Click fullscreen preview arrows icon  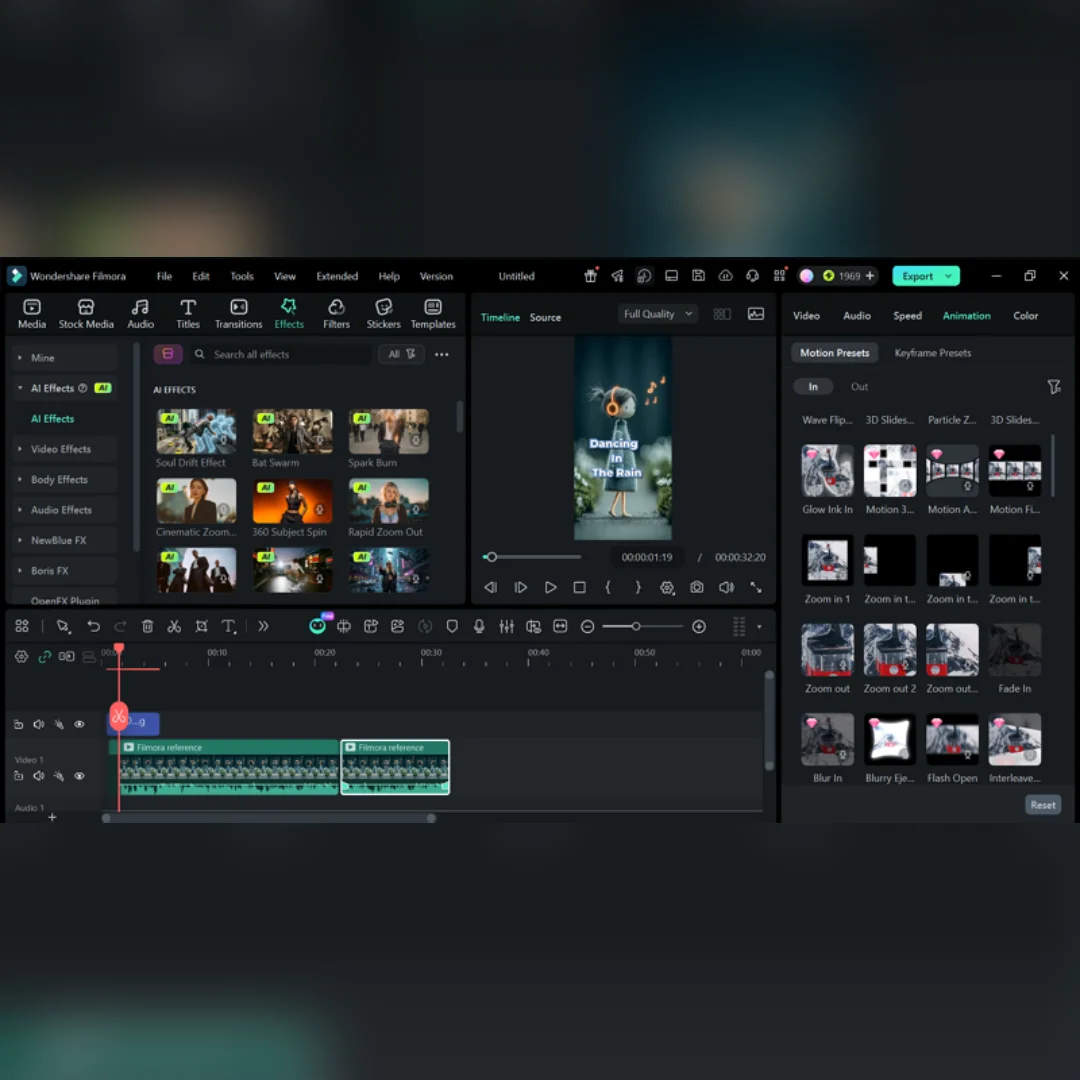click(756, 588)
